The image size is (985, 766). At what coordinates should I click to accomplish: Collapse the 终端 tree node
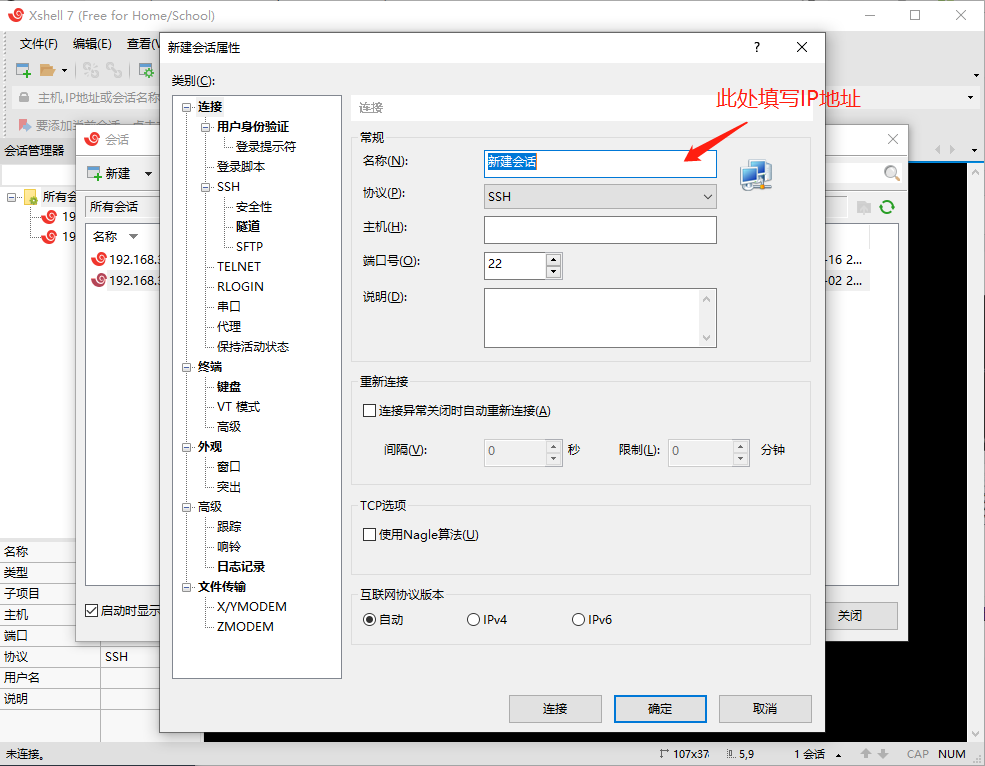[187, 367]
